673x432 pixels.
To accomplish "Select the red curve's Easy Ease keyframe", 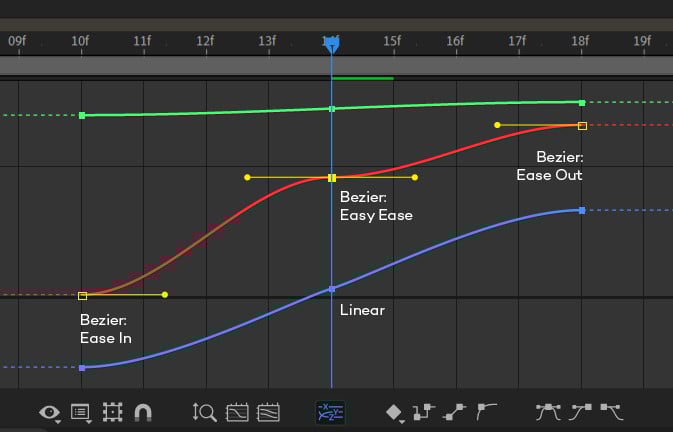I will pos(332,178).
